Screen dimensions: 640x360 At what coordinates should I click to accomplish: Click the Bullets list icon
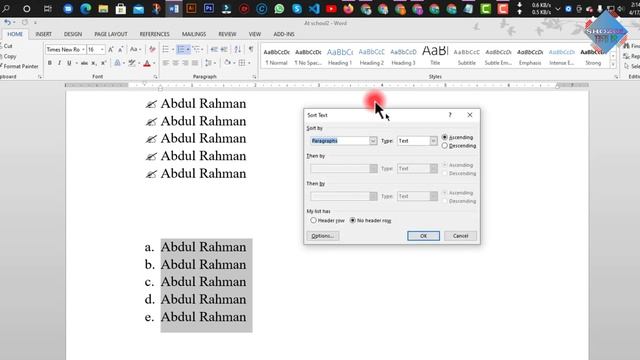tap(165, 49)
